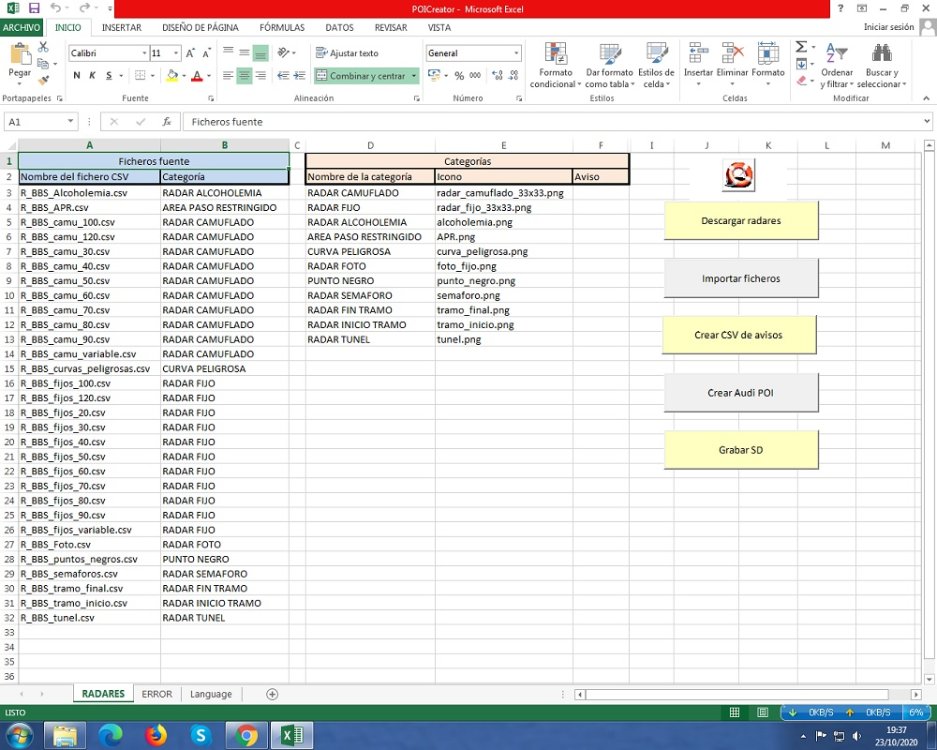Click the AutoSum sigma icon

tap(801, 47)
